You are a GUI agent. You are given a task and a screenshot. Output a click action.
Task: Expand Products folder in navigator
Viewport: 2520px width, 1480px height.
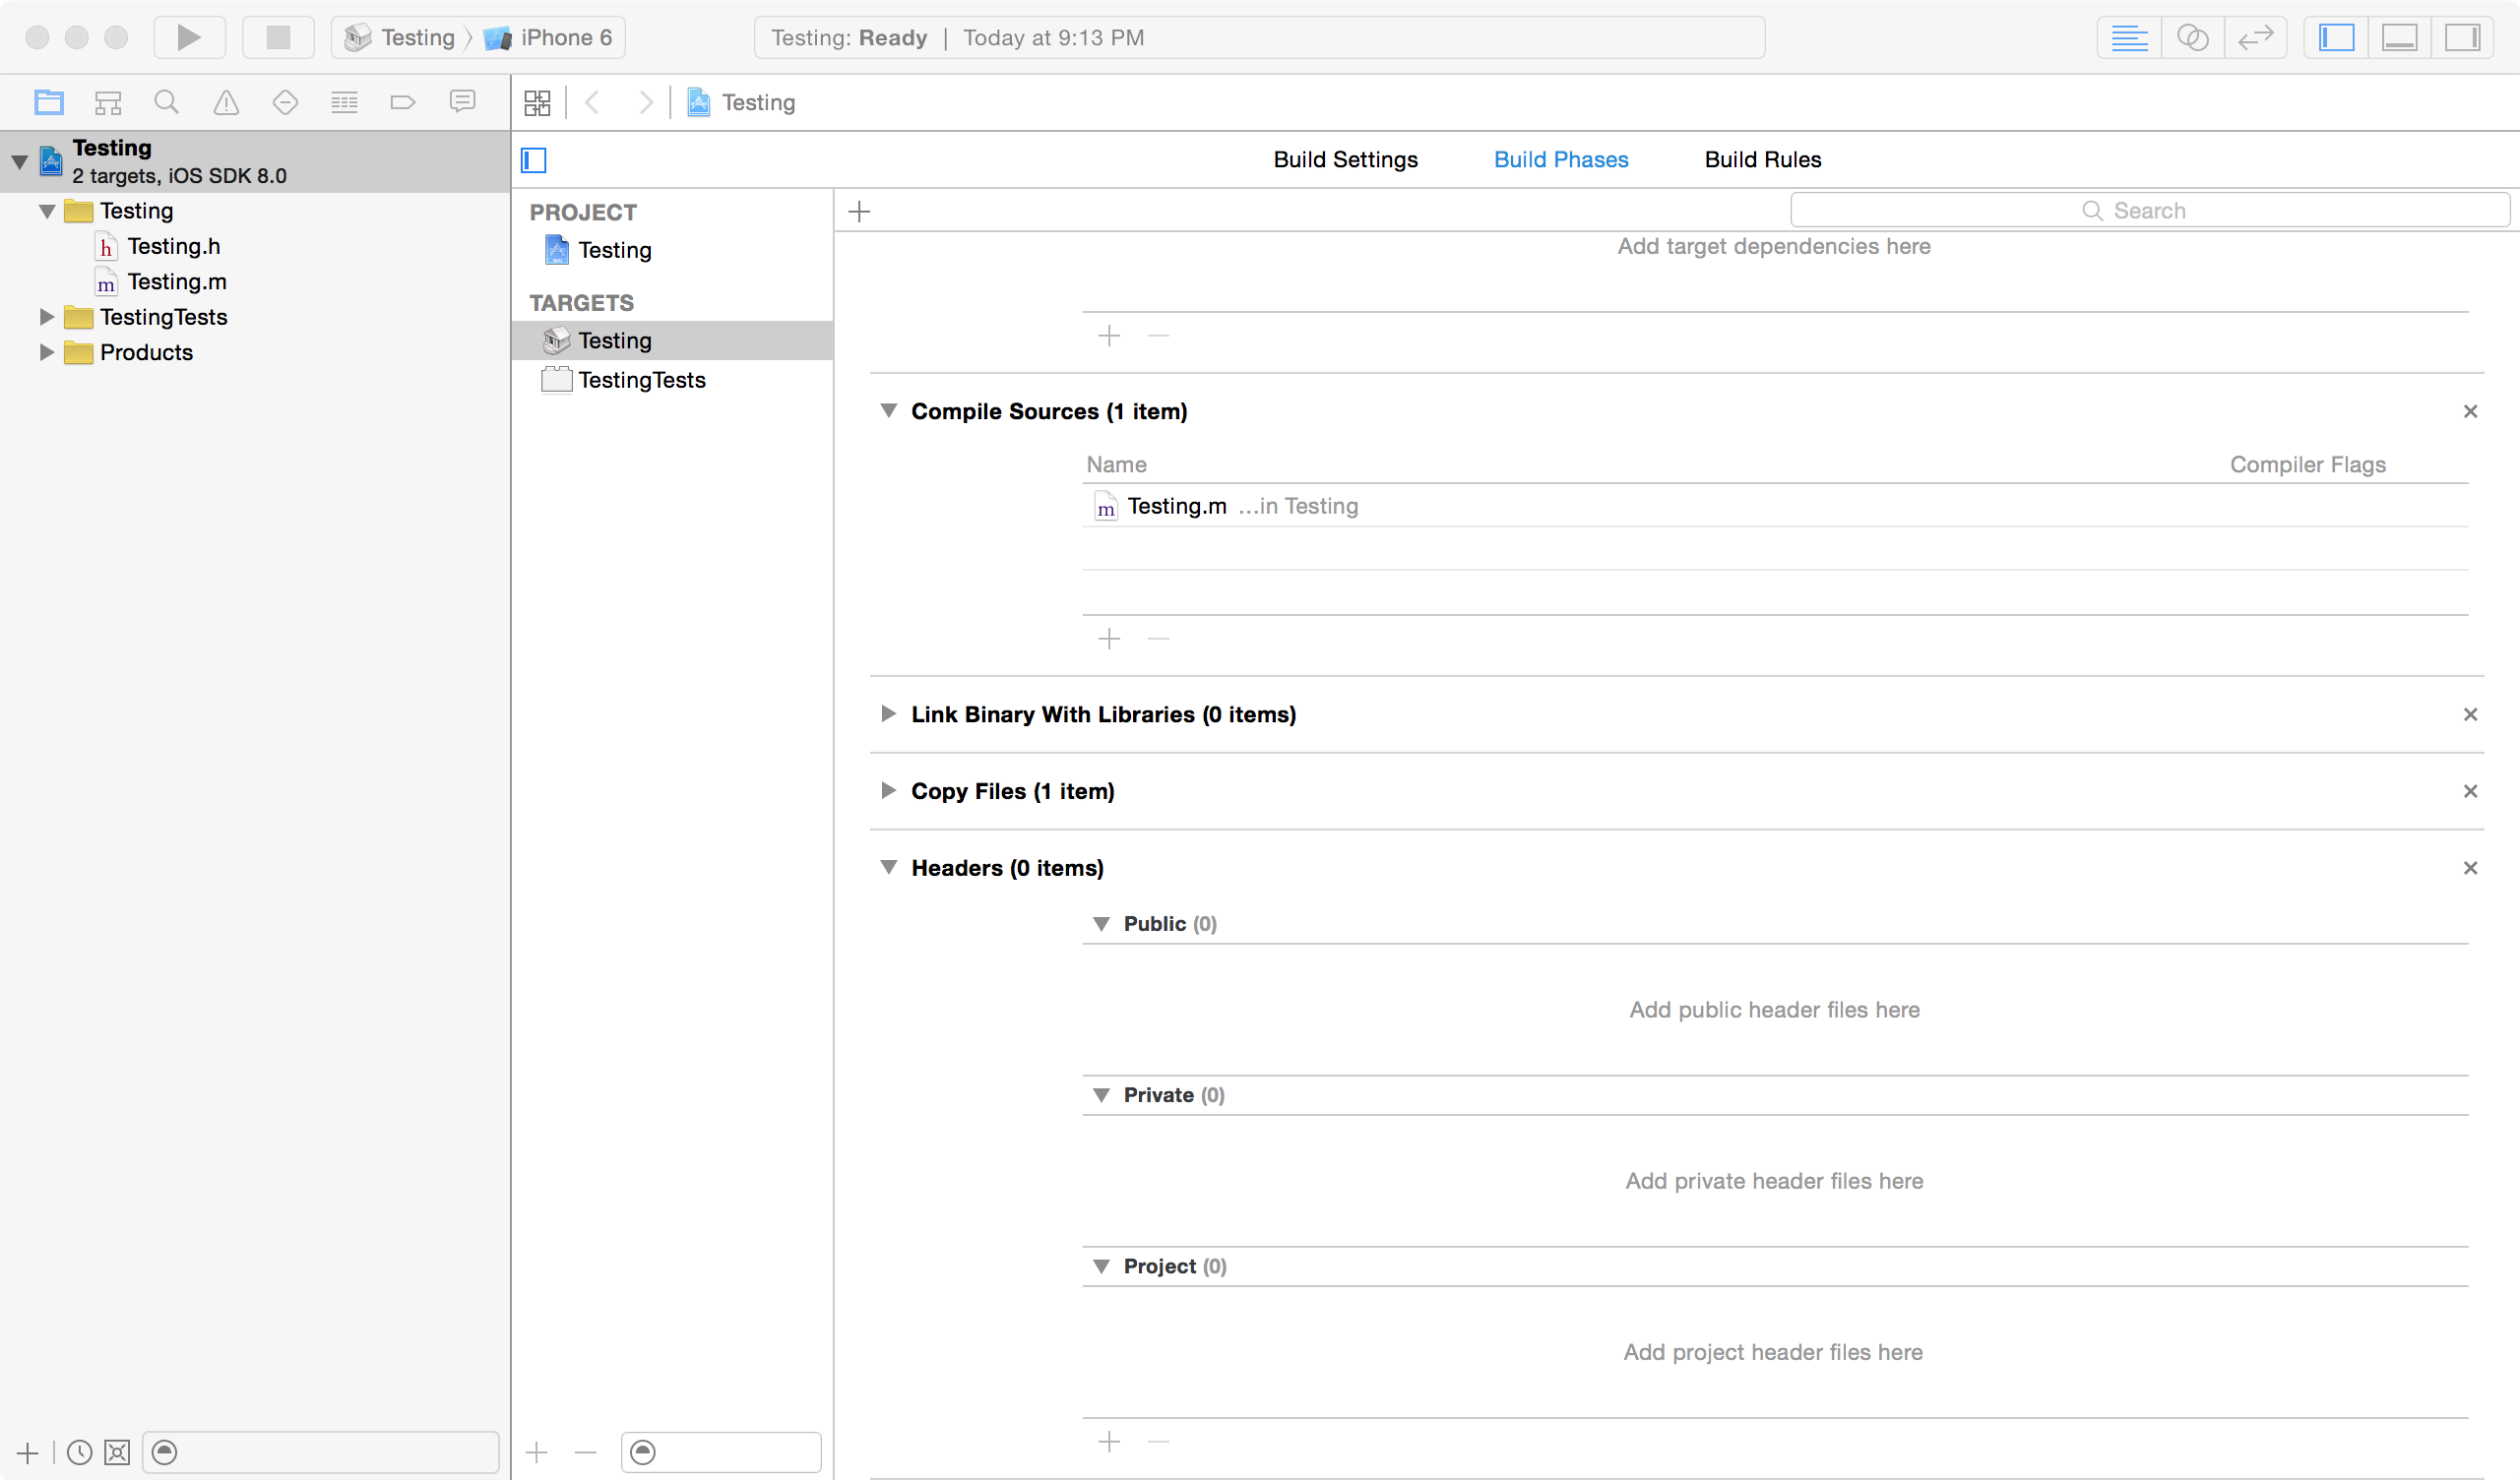(x=46, y=352)
